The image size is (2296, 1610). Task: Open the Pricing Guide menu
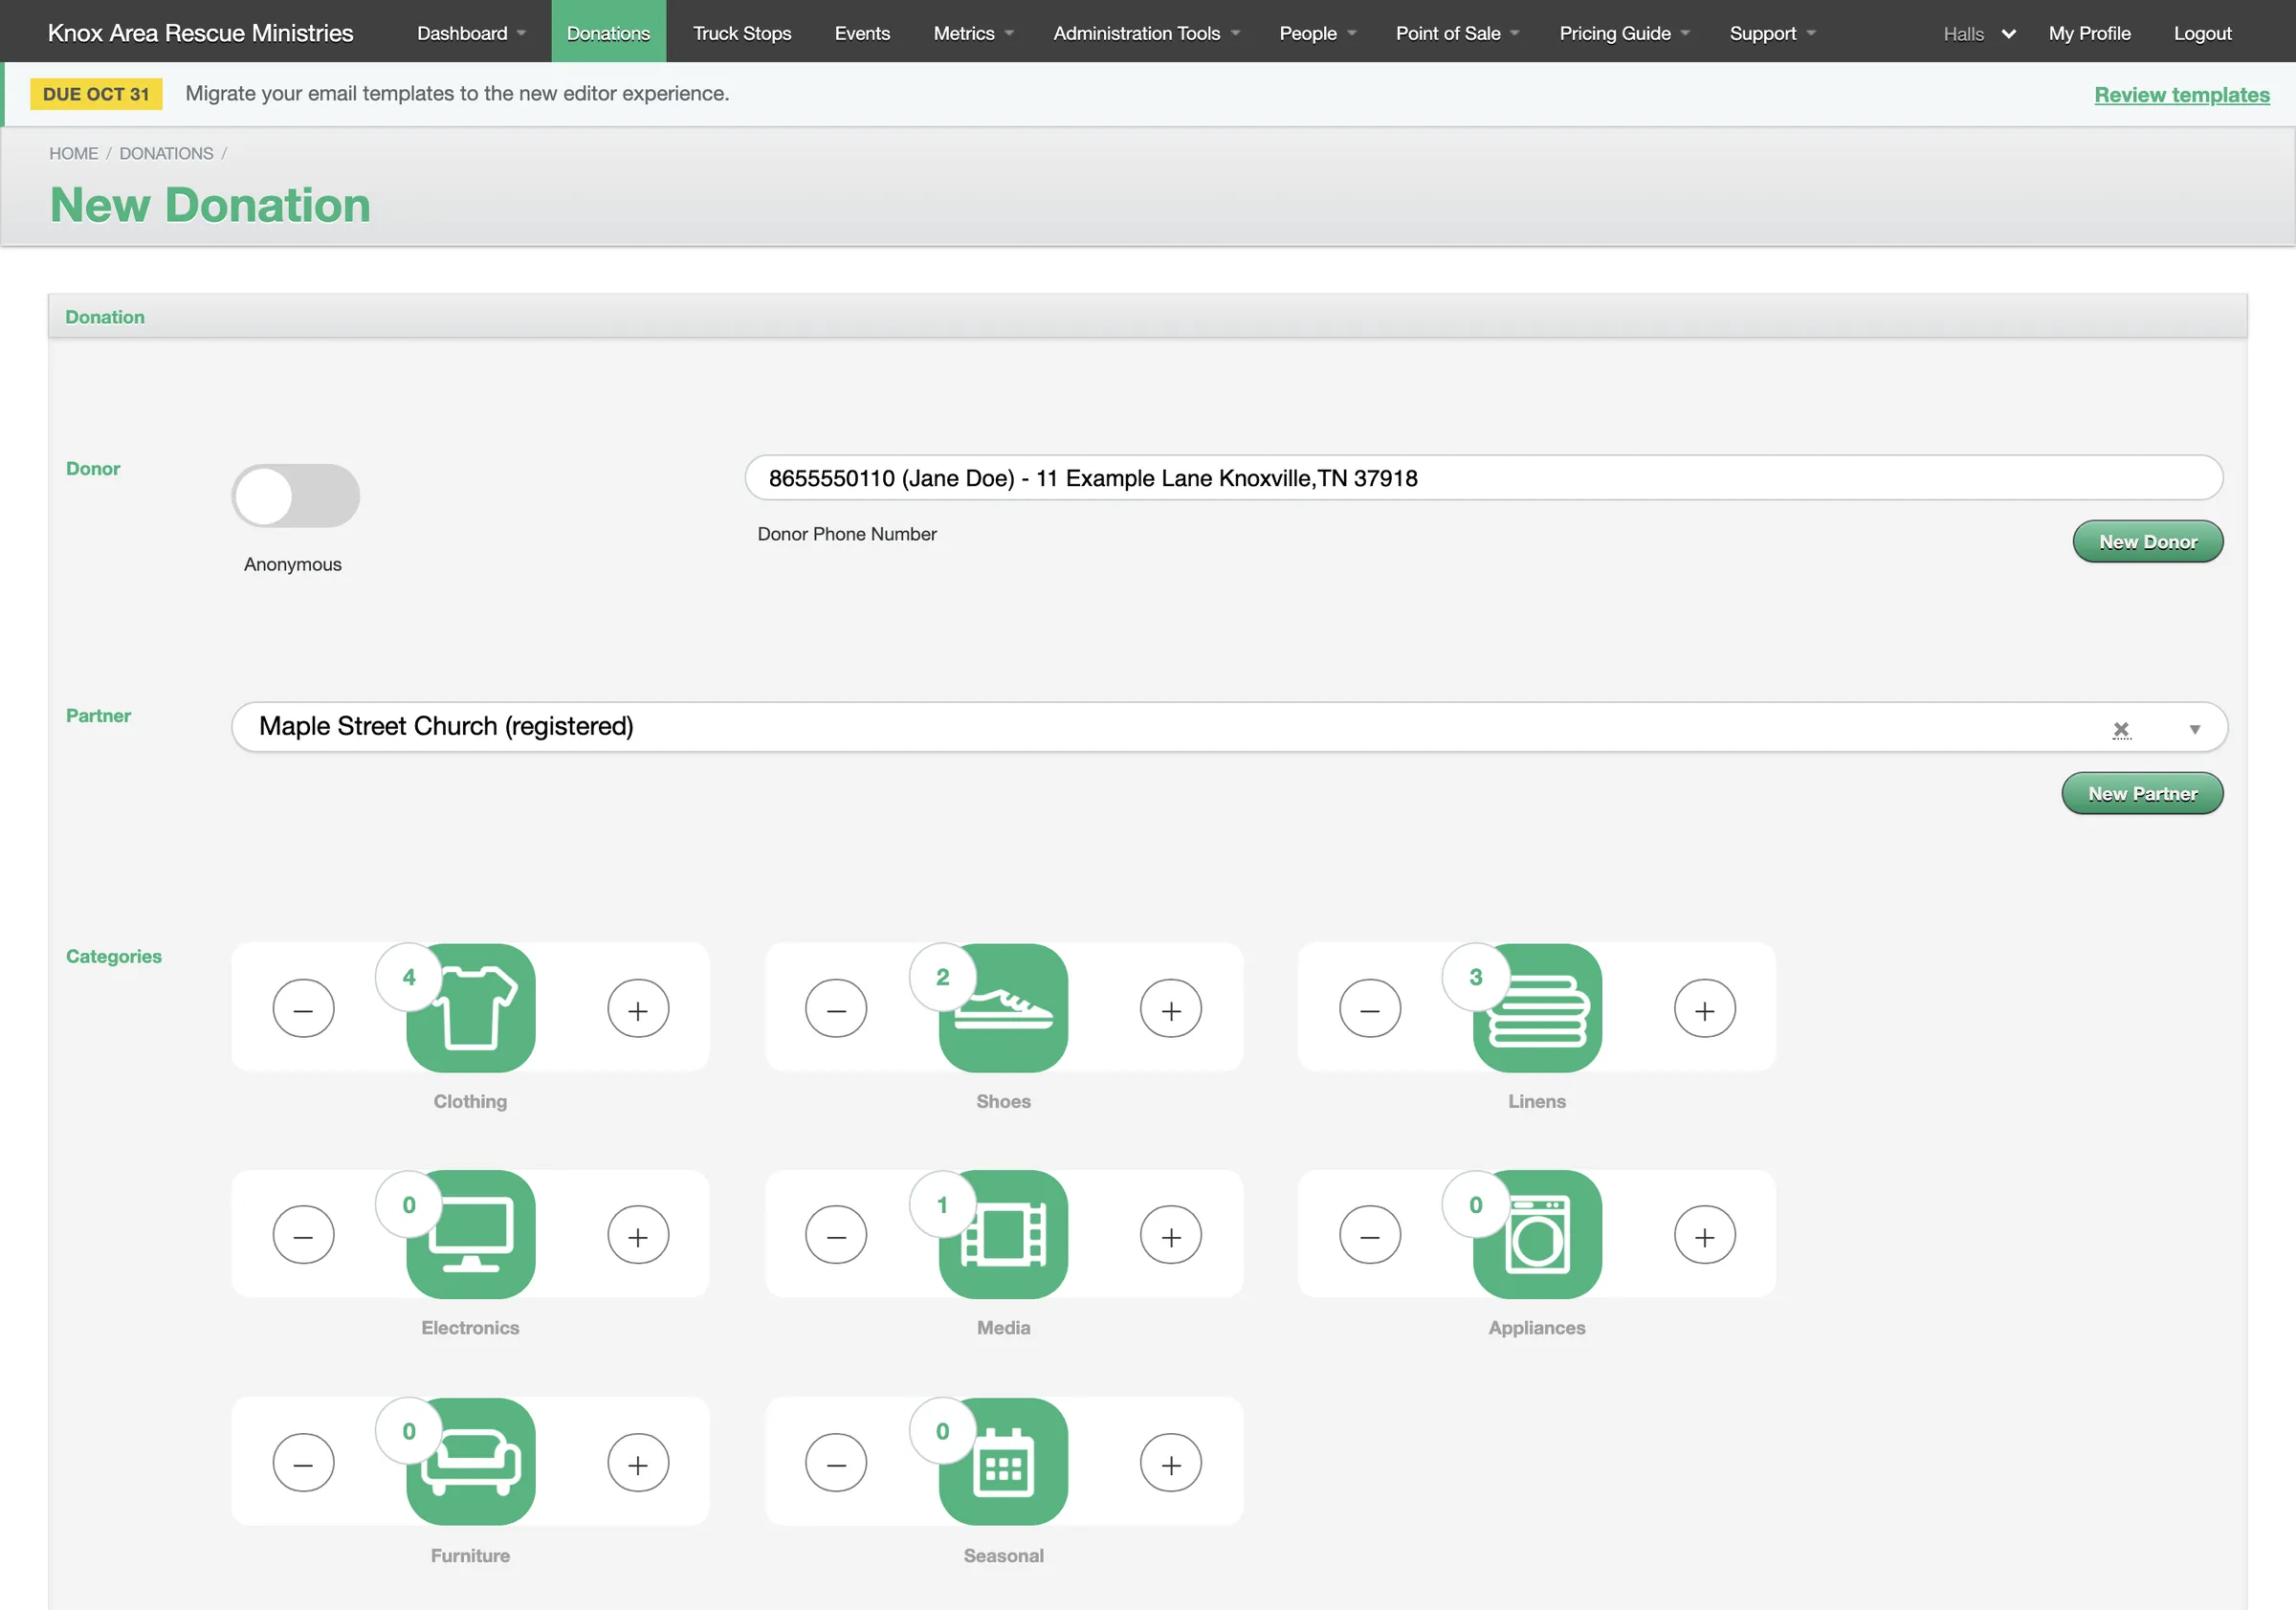(1624, 33)
